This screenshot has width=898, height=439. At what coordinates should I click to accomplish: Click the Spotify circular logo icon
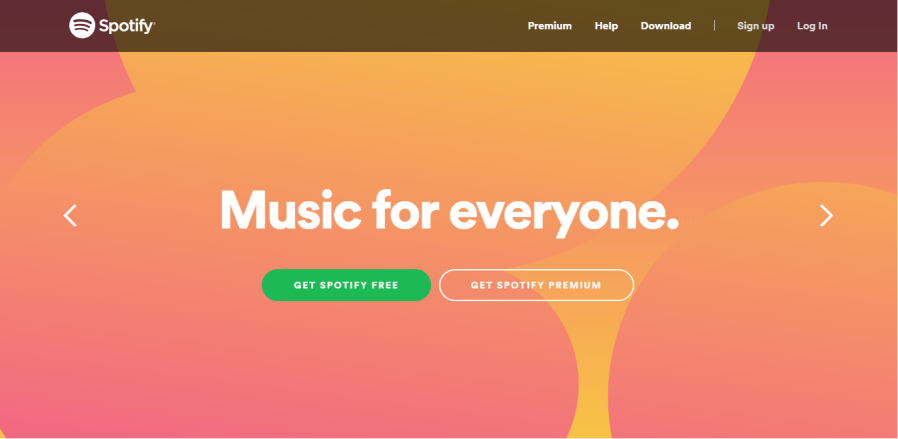[x=82, y=26]
